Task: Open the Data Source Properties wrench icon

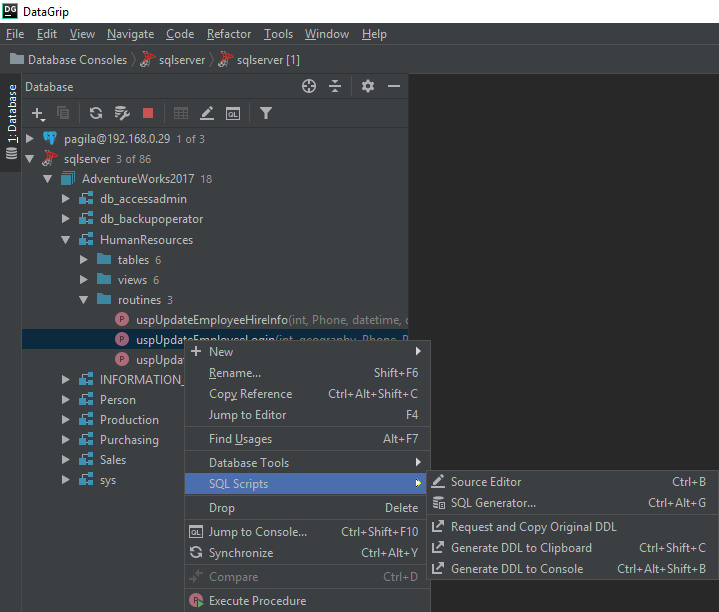Action: (x=122, y=114)
